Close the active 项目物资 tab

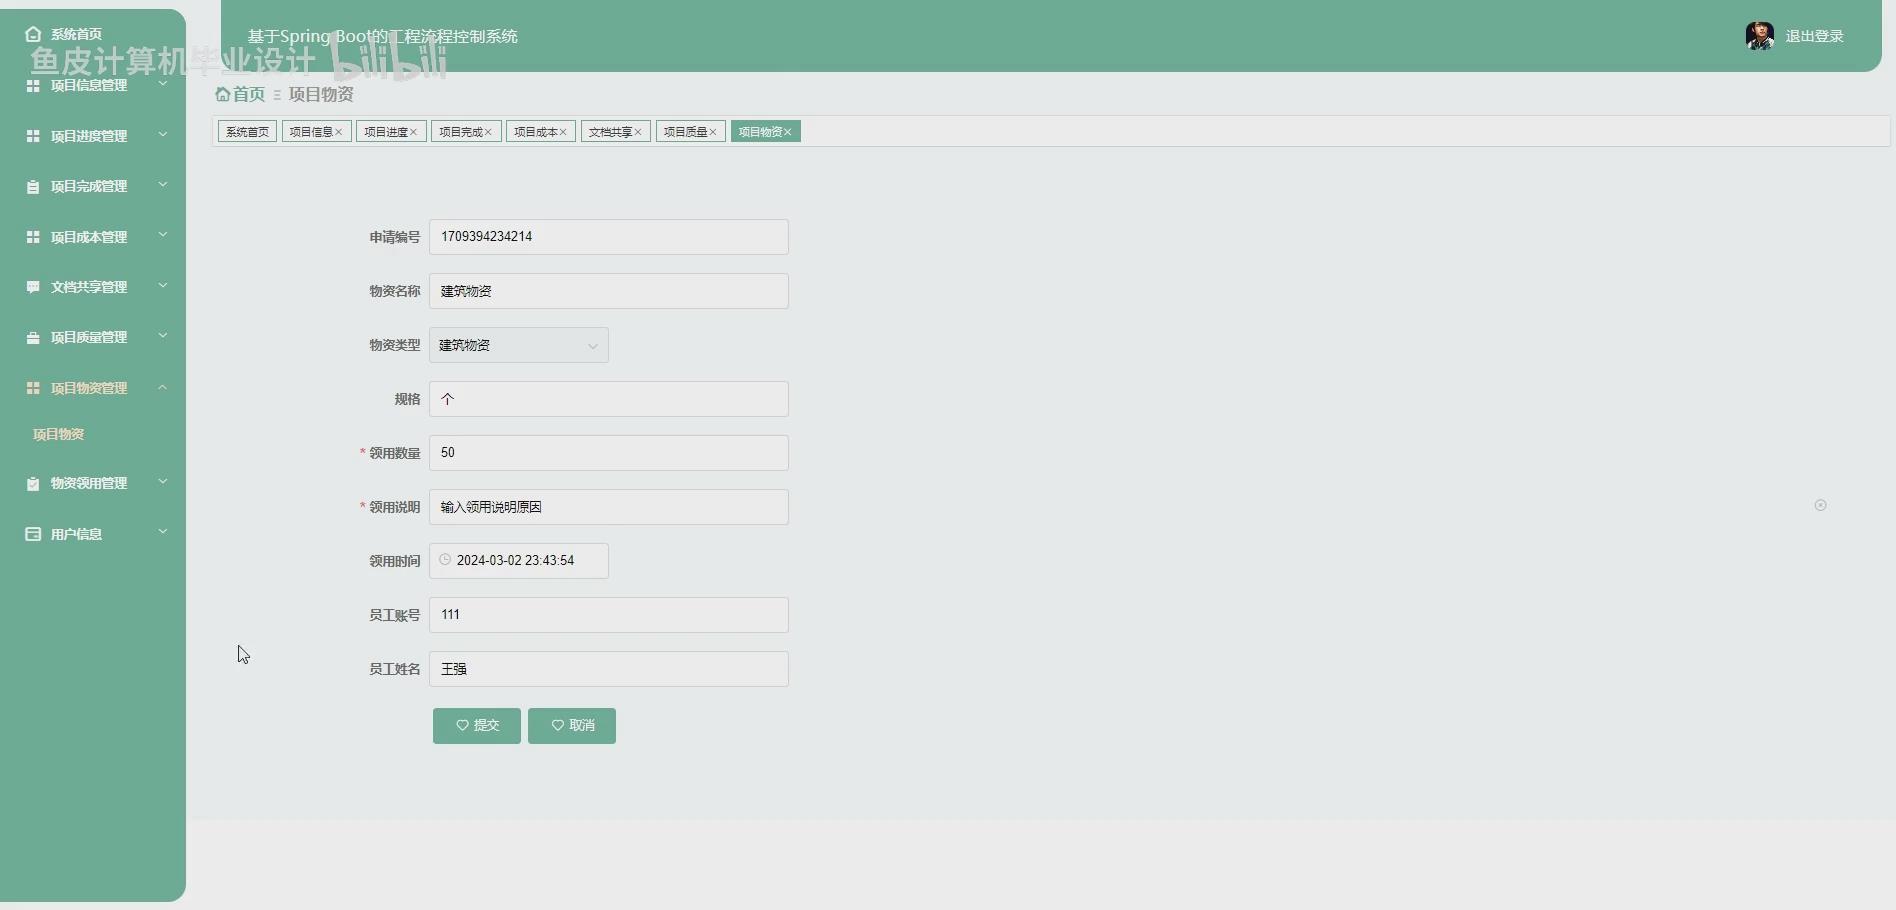coord(788,132)
